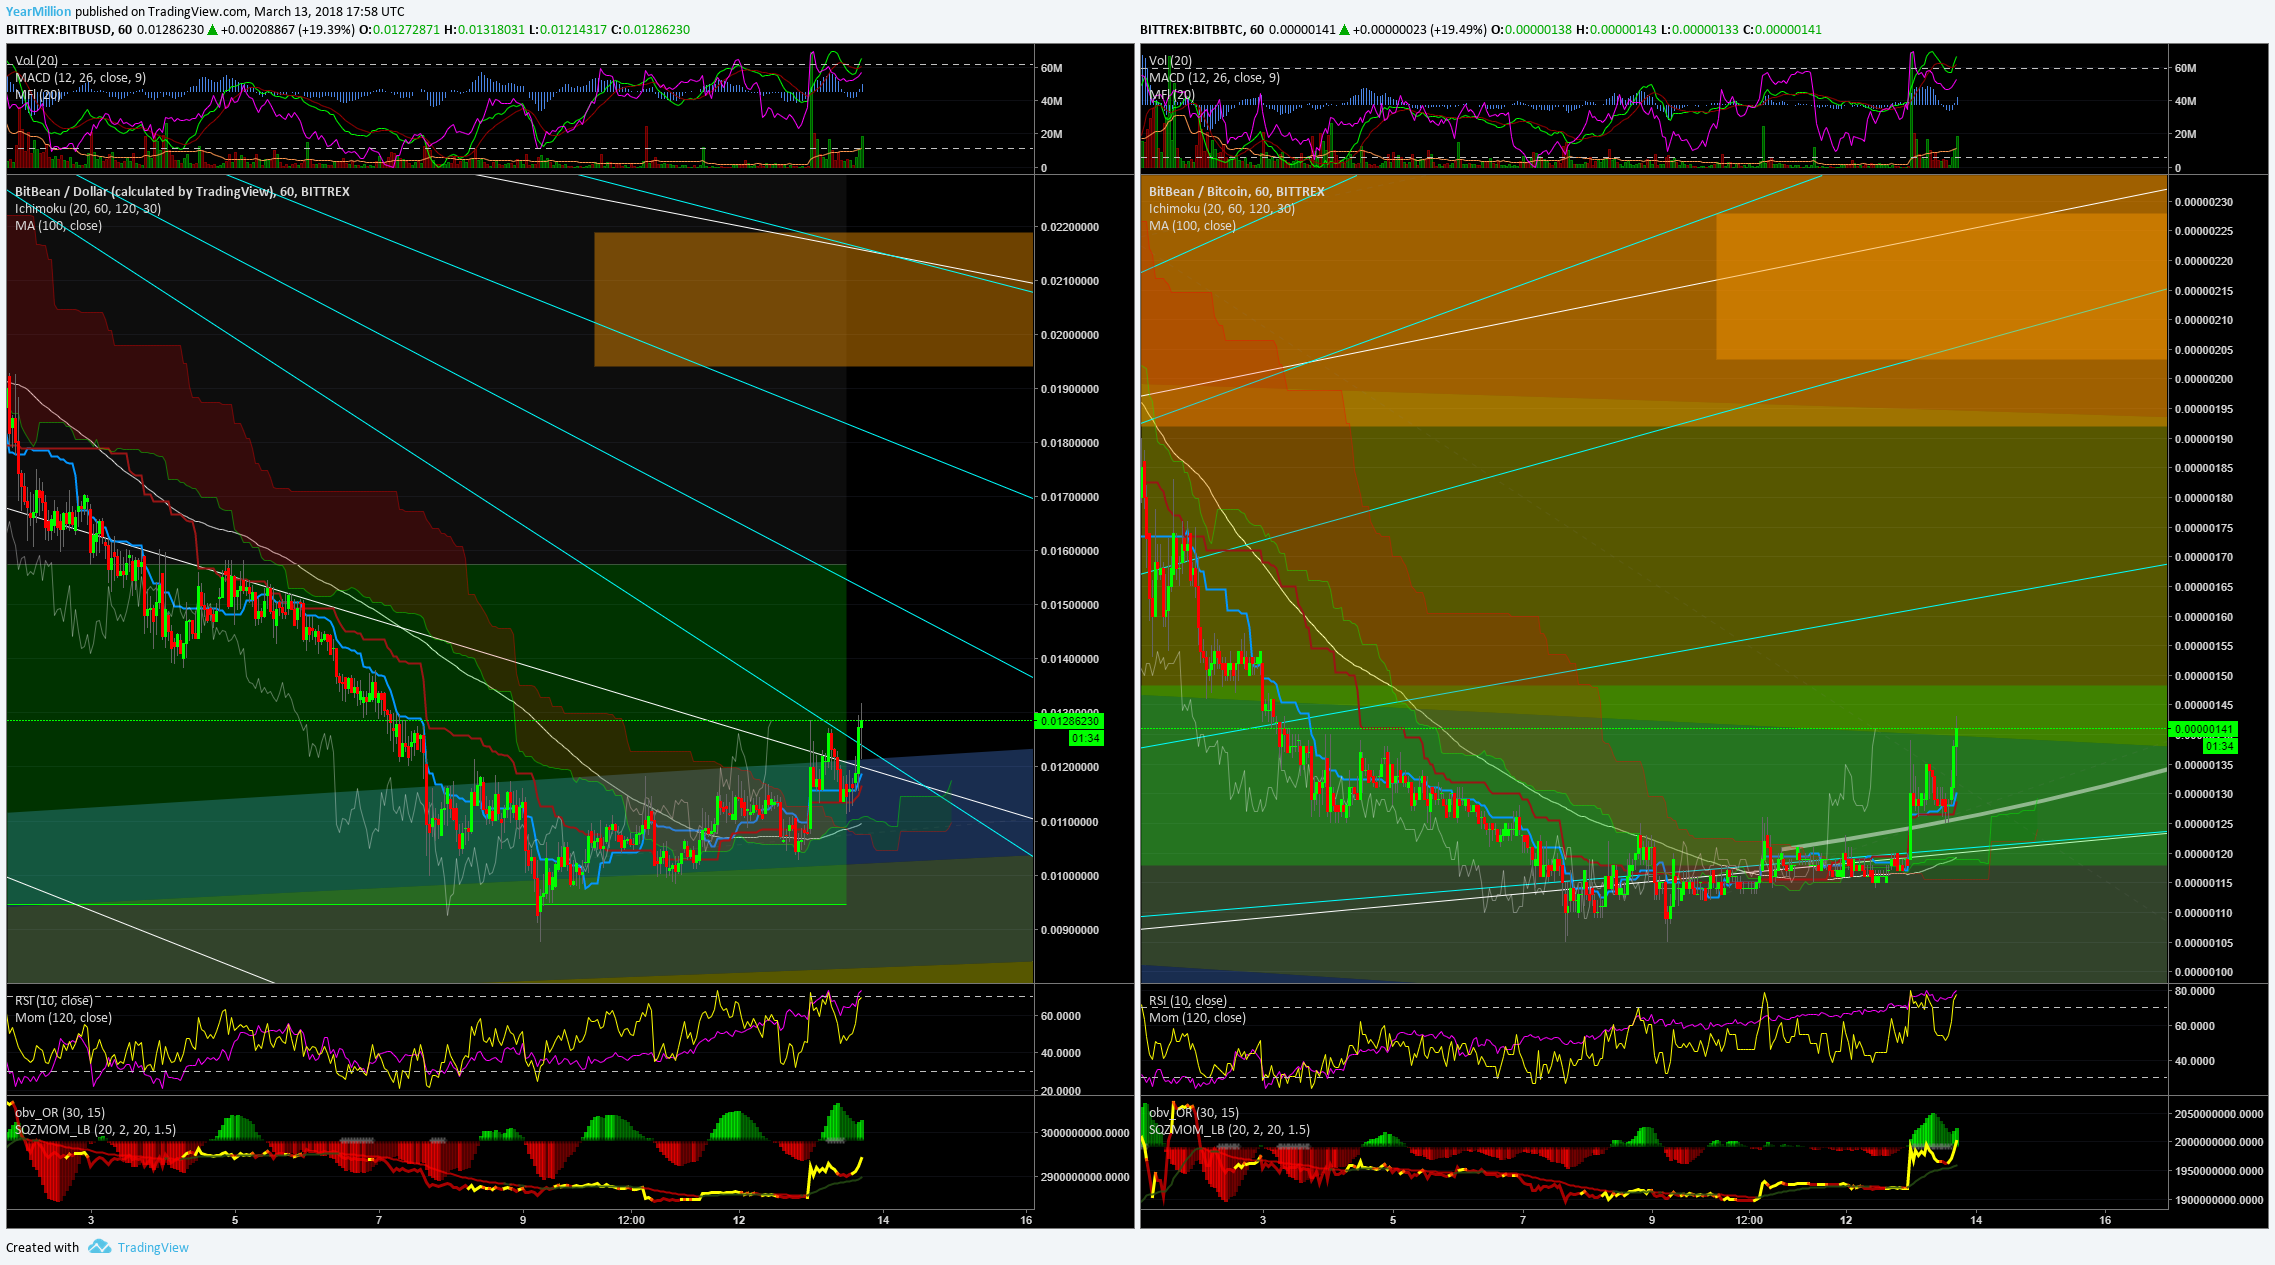Select MACD (12, 26, close, 9) in BITBBTC chart
This screenshot has width=2275, height=1265.
[x=1214, y=78]
